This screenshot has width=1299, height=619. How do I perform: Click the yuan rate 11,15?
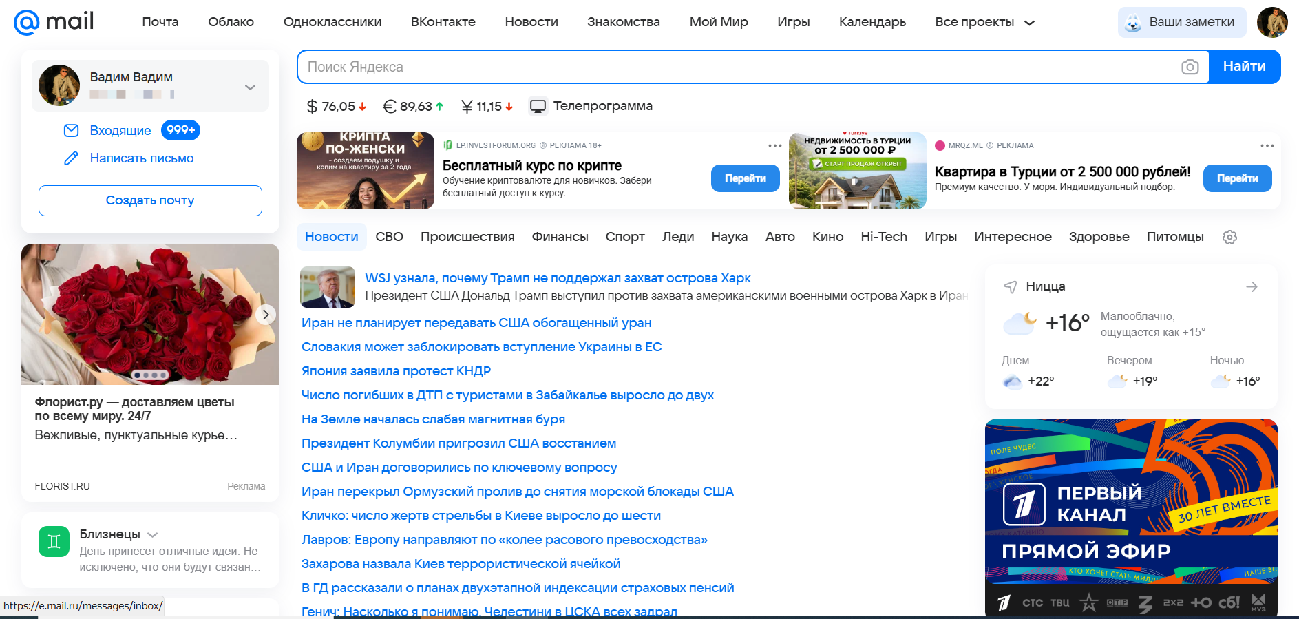pos(487,106)
